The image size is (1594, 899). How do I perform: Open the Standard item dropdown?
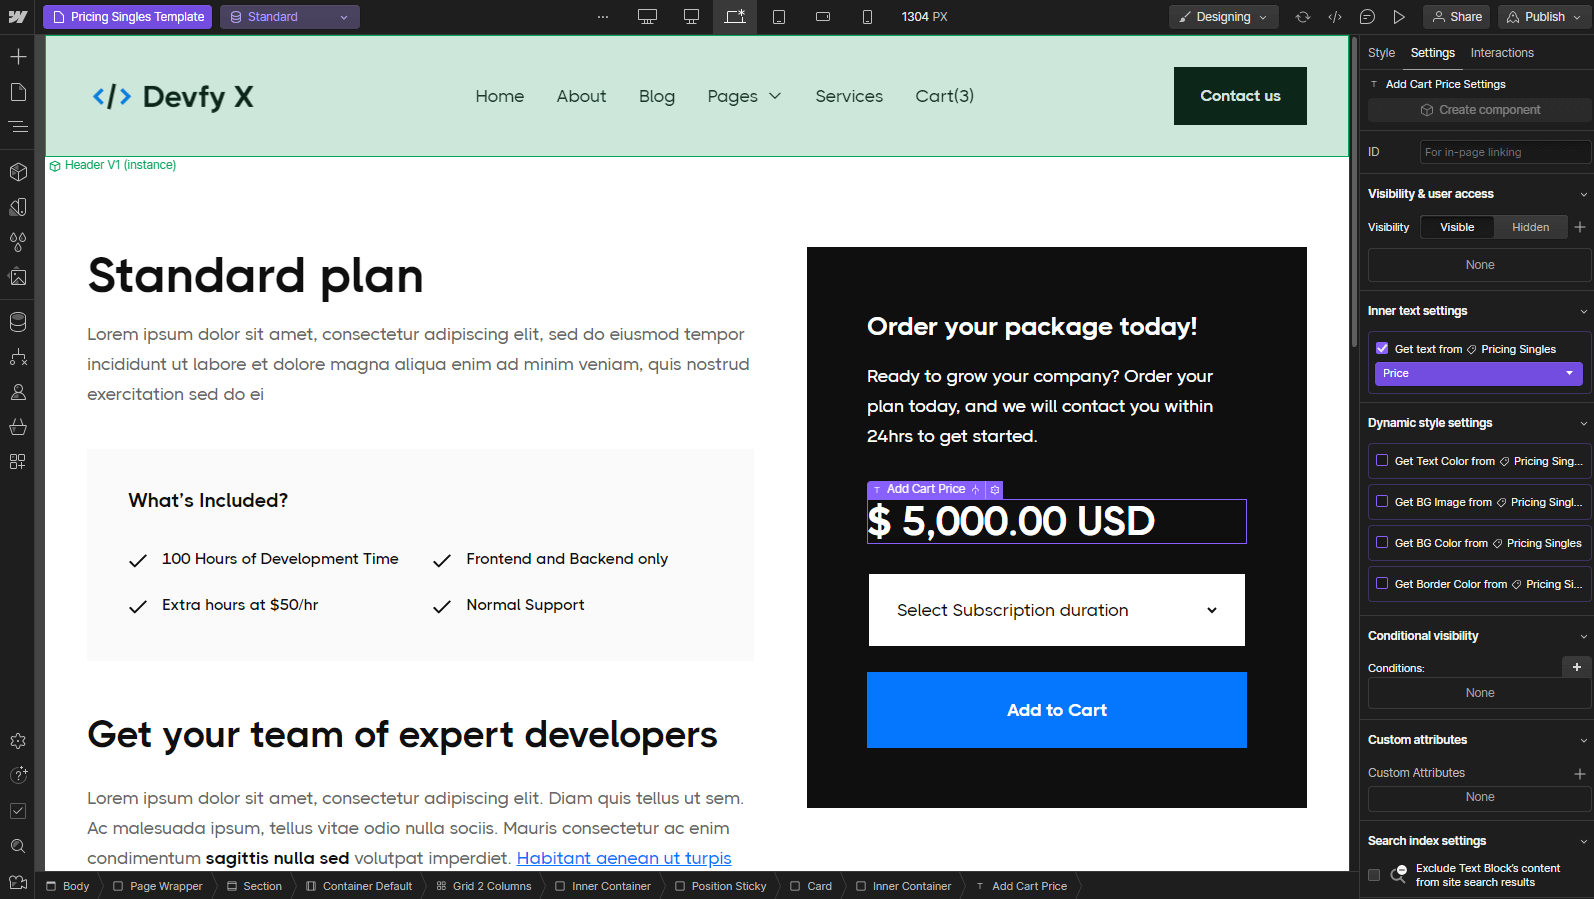click(290, 17)
